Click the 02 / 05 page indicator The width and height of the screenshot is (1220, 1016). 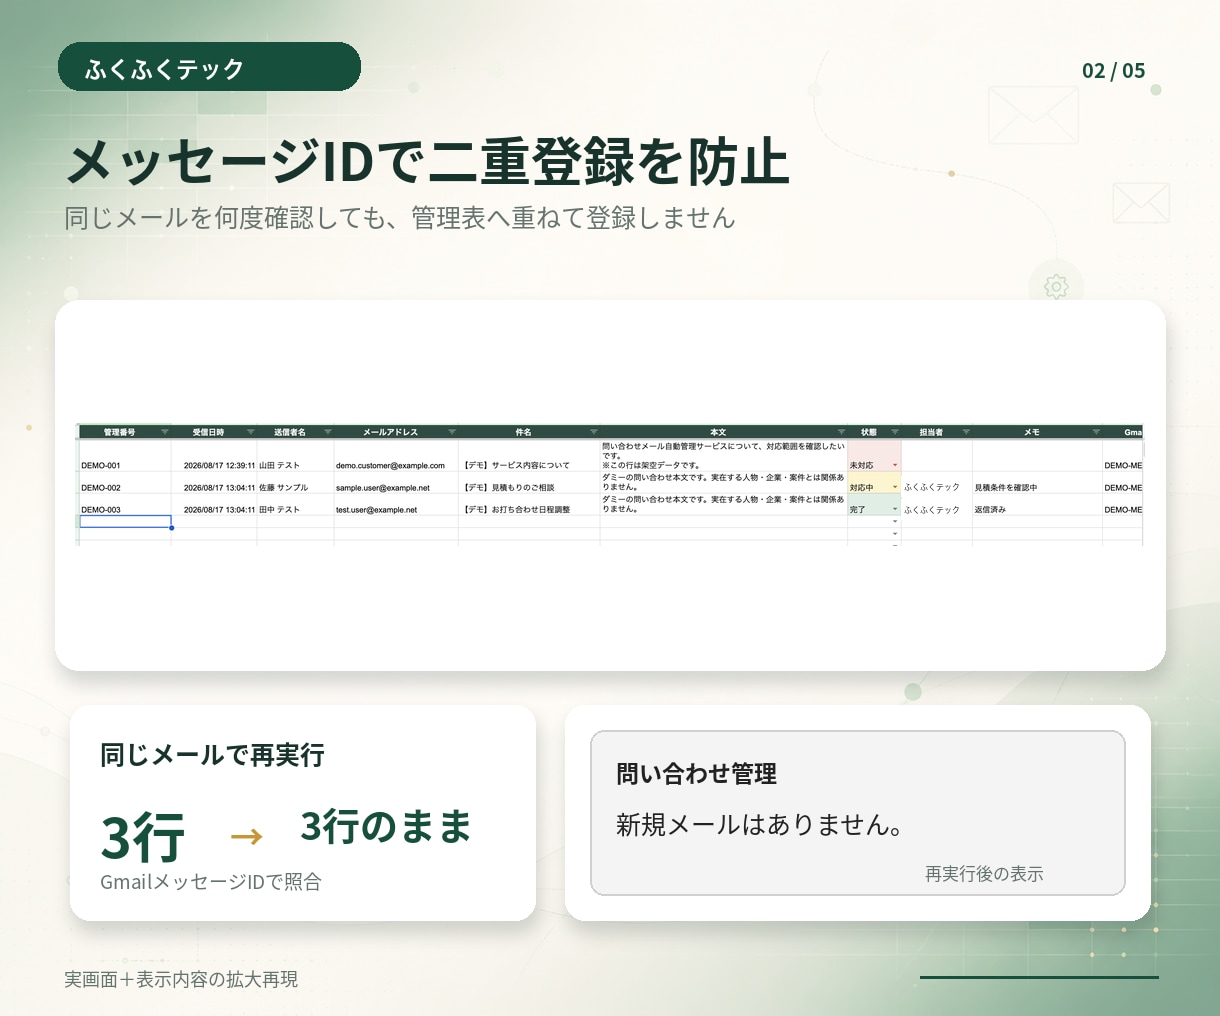(x=1113, y=70)
